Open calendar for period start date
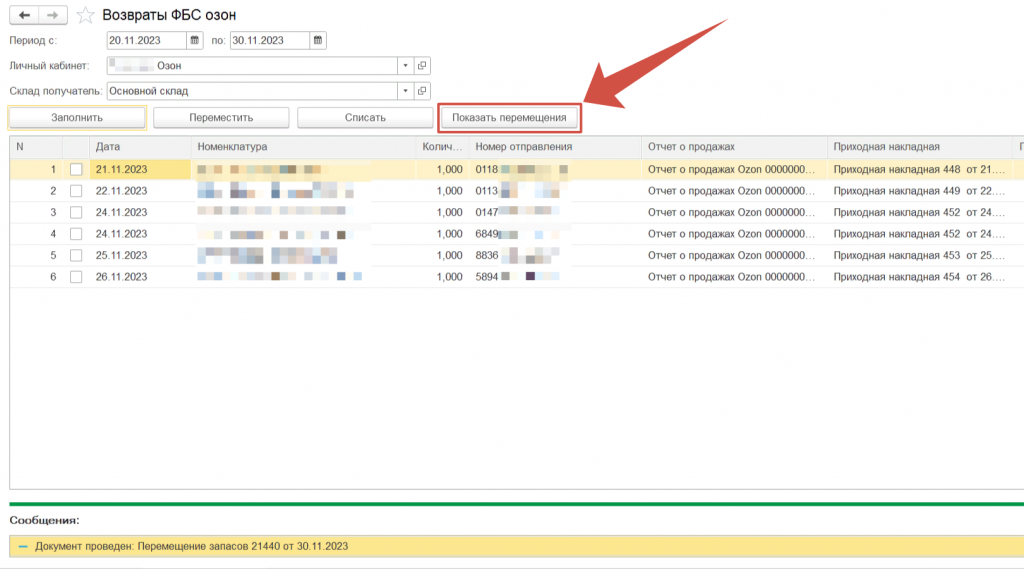The height and width of the screenshot is (569, 1024). click(x=195, y=41)
